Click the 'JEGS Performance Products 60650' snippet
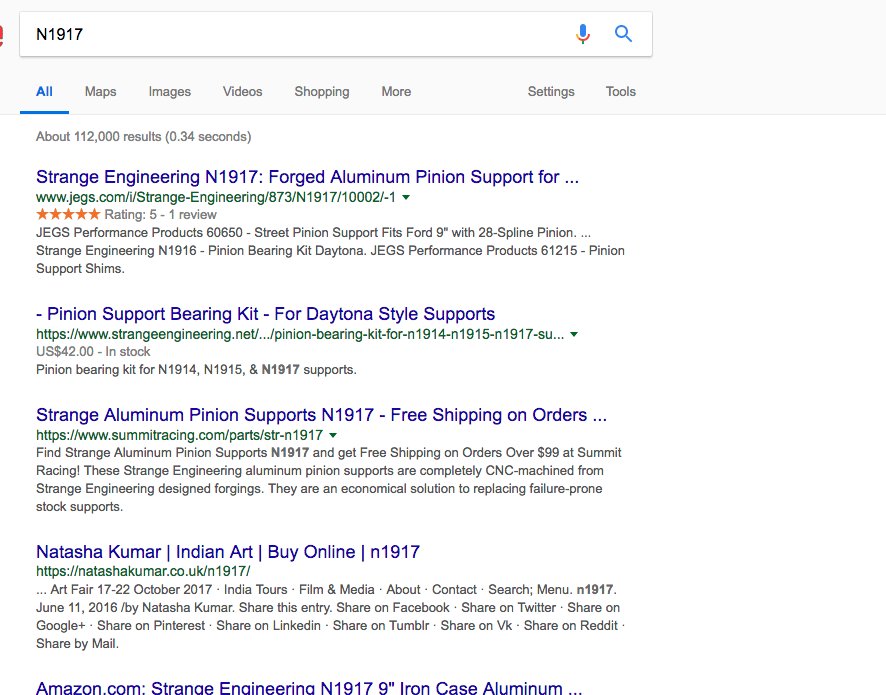This screenshot has height=695, width=886. point(331,250)
